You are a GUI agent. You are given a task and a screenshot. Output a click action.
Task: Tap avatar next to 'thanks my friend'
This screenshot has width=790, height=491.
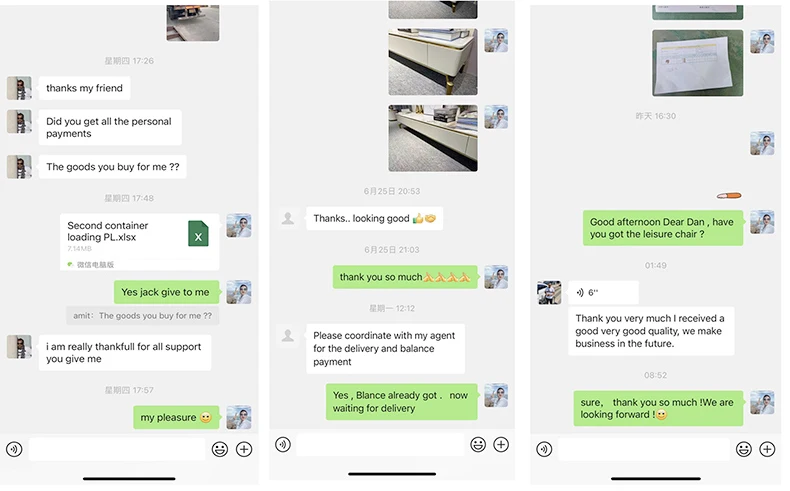coord(19,88)
